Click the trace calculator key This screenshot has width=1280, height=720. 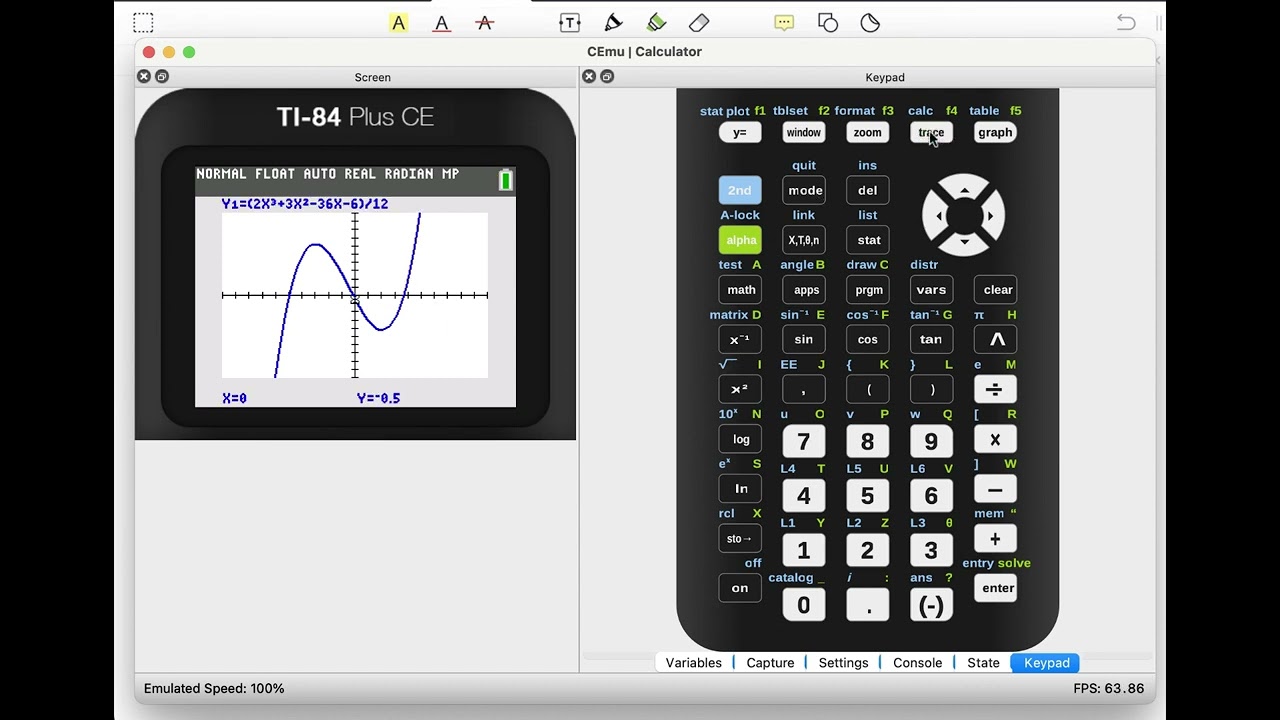[x=931, y=132]
